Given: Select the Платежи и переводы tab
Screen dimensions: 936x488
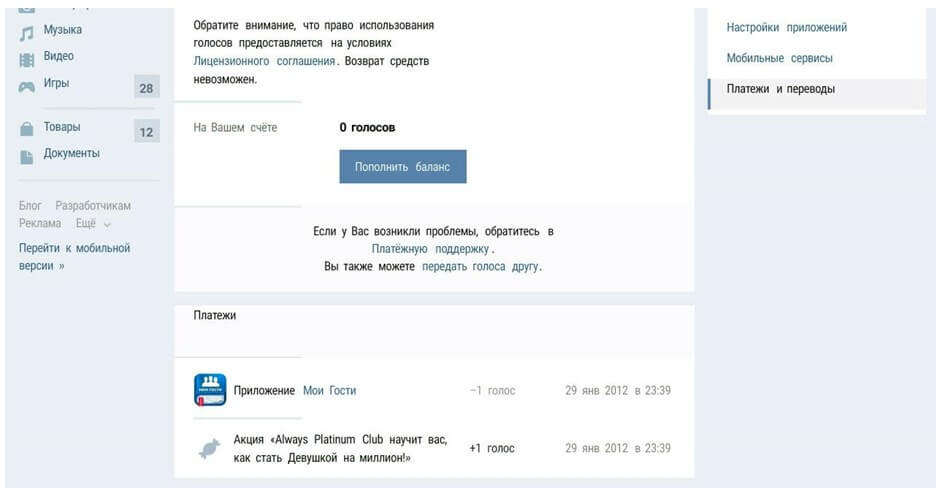Looking at the screenshot, I should coord(817,89).
